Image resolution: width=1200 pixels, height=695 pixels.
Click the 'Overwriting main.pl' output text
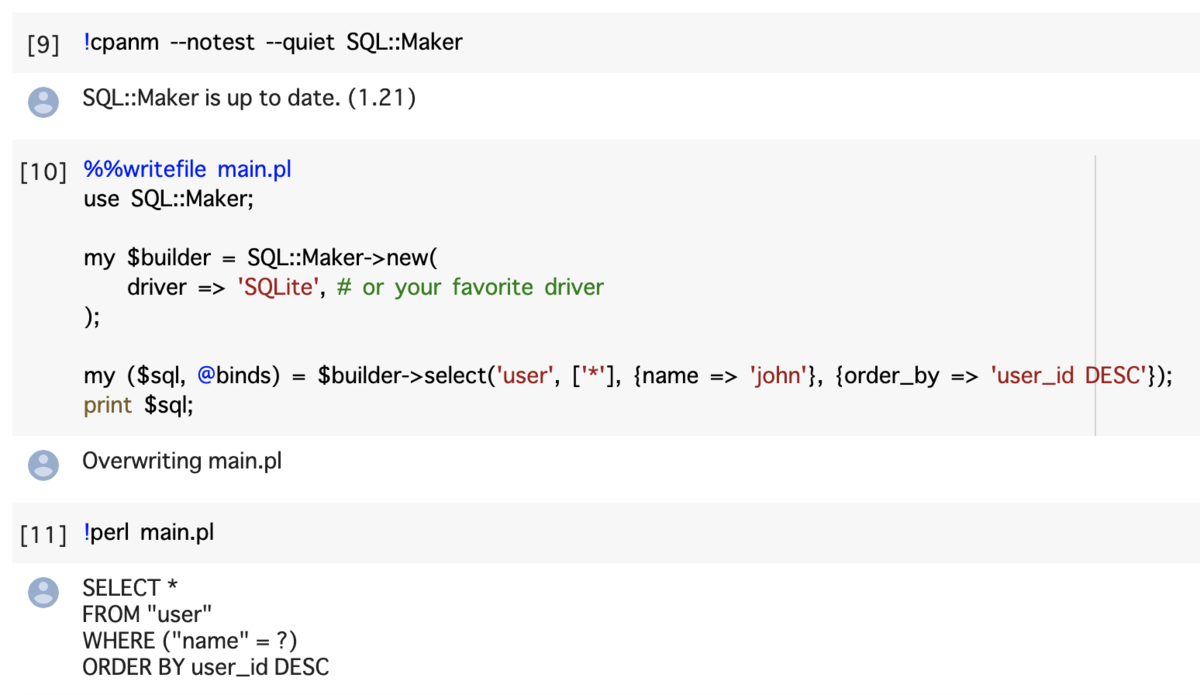pos(182,461)
